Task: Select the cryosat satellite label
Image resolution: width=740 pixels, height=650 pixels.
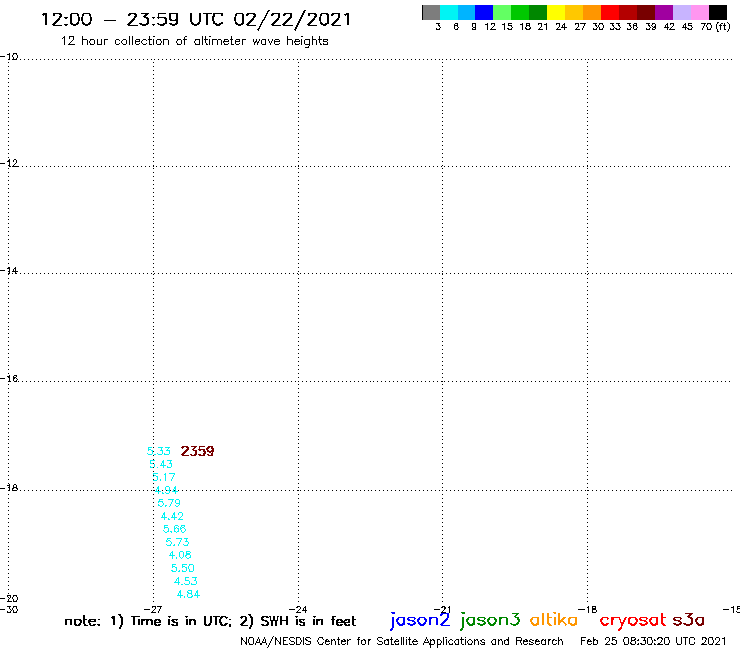Action: point(632,620)
